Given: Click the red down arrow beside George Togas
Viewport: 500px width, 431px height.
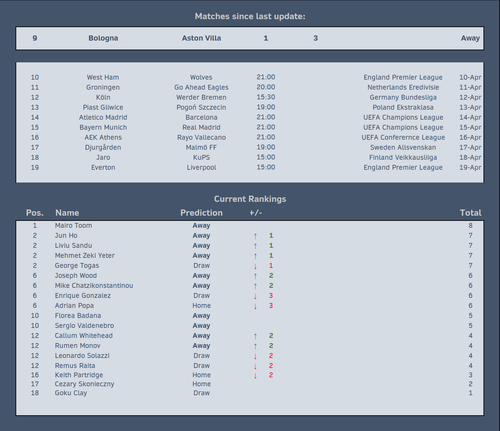Looking at the screenshot, I should click(255, 266).
